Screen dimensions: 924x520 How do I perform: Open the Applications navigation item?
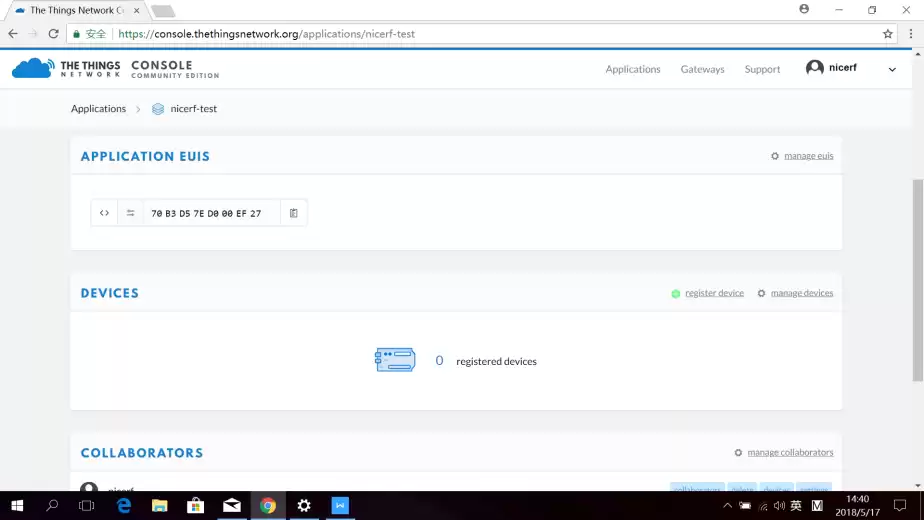[x=632, y=69]
